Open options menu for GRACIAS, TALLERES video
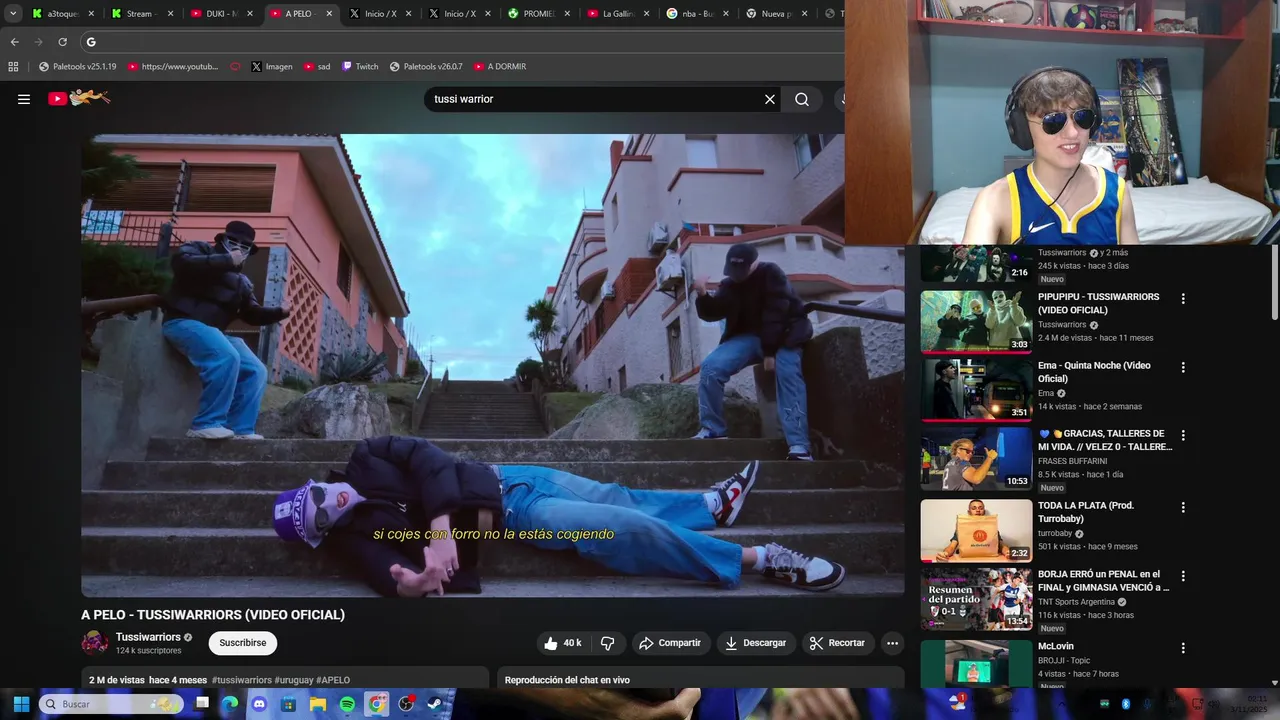This screenshot has height=720, width=1280. click(1183, 436)
